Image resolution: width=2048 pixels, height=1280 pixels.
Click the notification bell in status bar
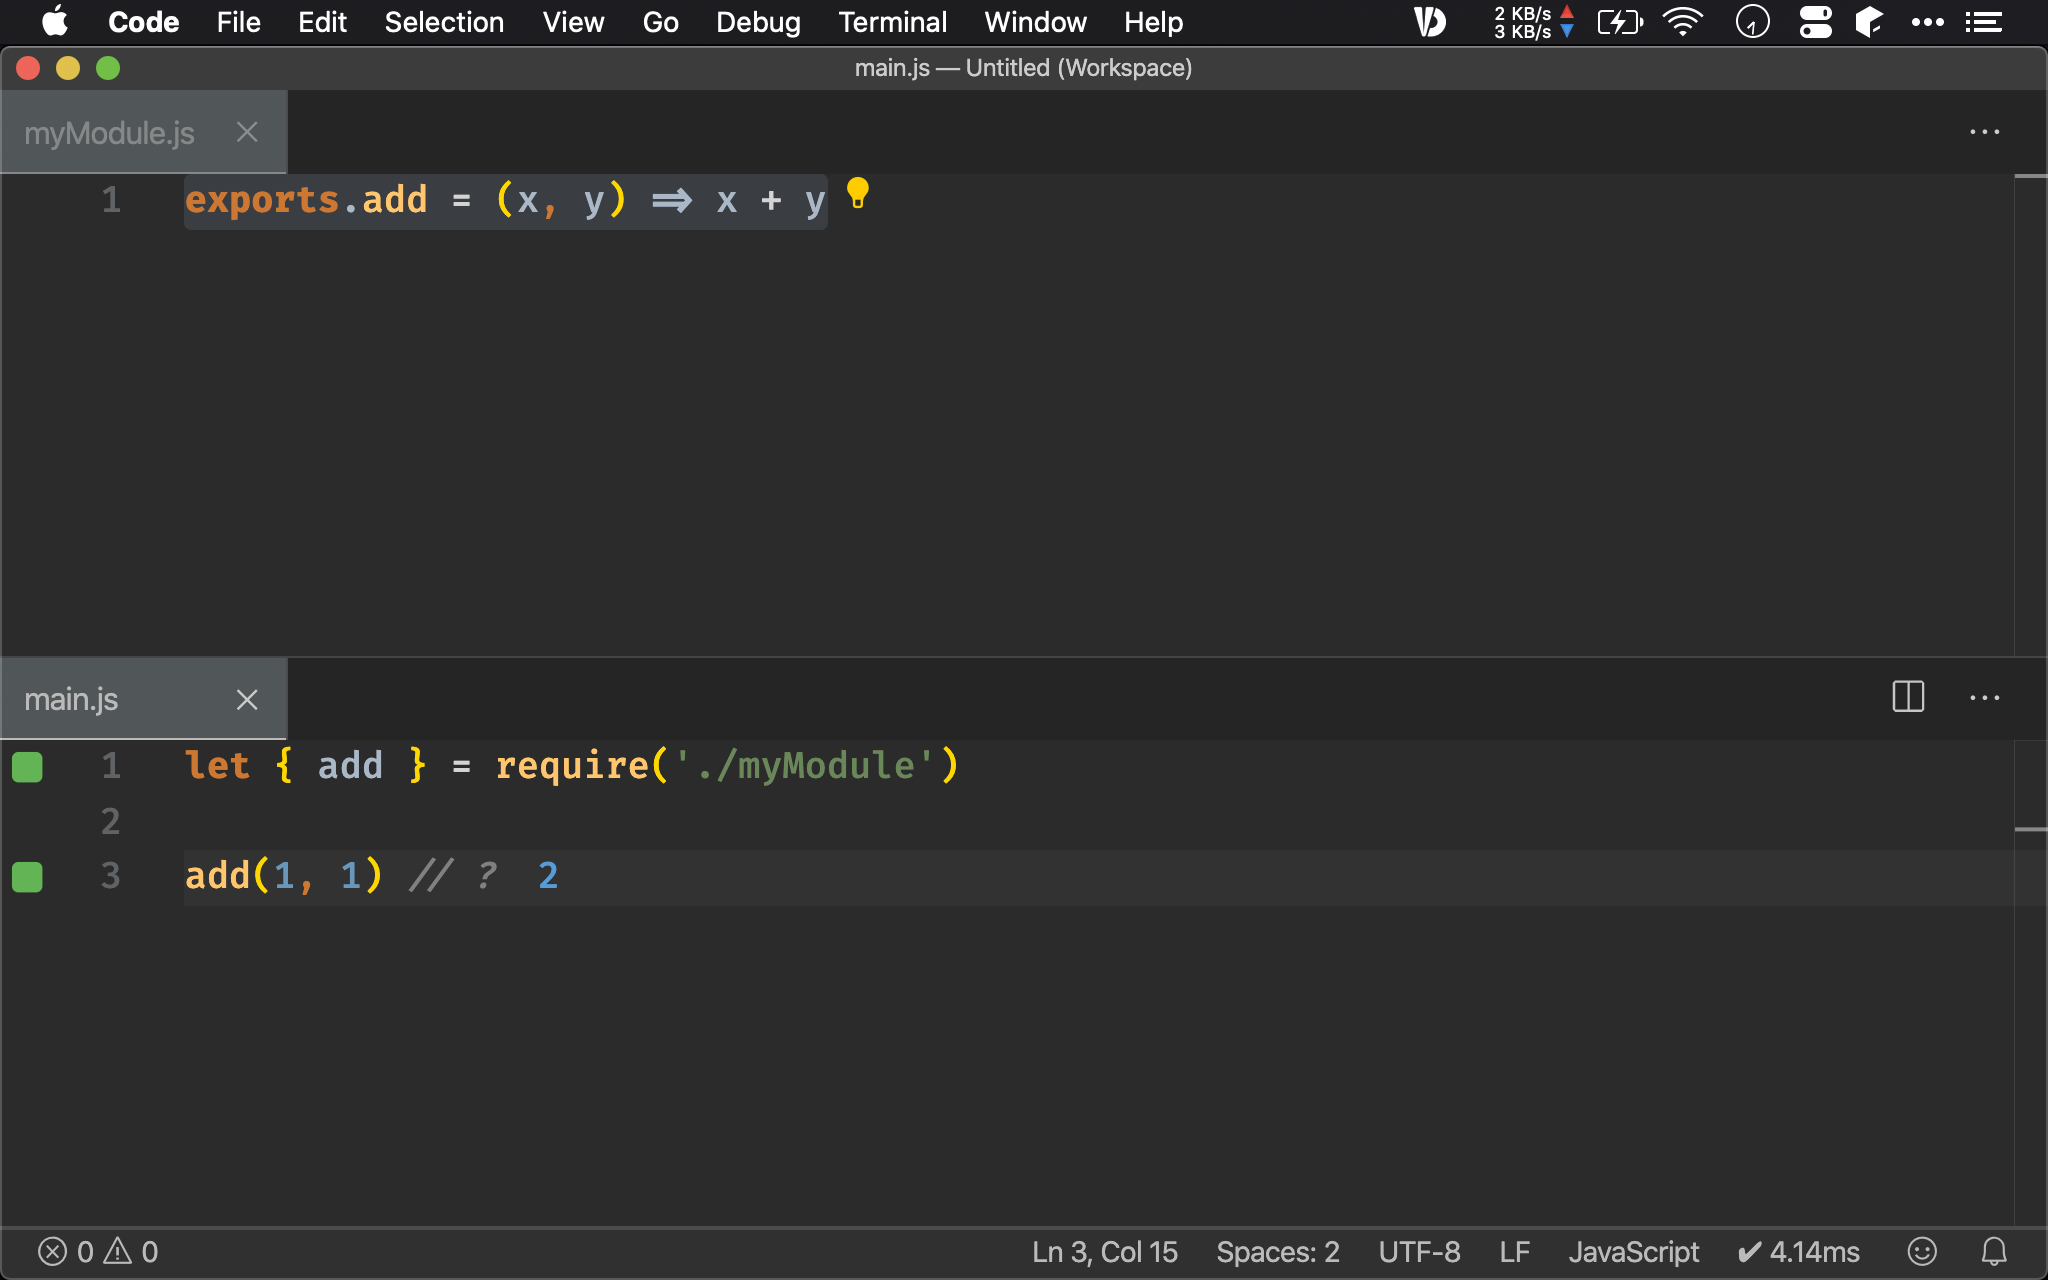coord(1994,1251)
